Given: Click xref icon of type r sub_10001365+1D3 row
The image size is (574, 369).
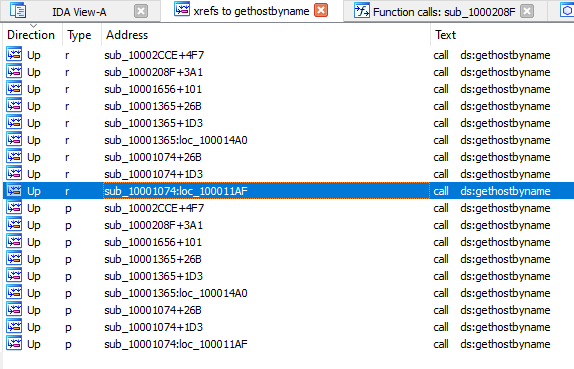Looking at the screenshot, I should [x=14, y=122].
